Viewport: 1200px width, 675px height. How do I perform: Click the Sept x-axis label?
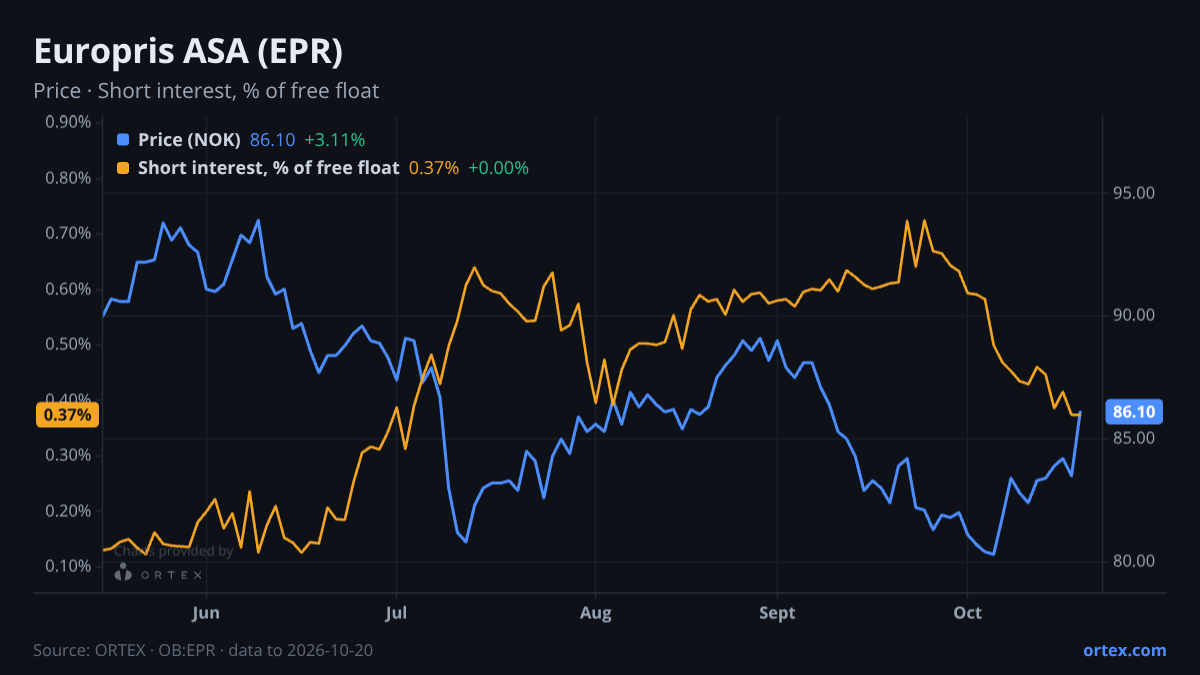pyautogui.click(x=777, y=612)
